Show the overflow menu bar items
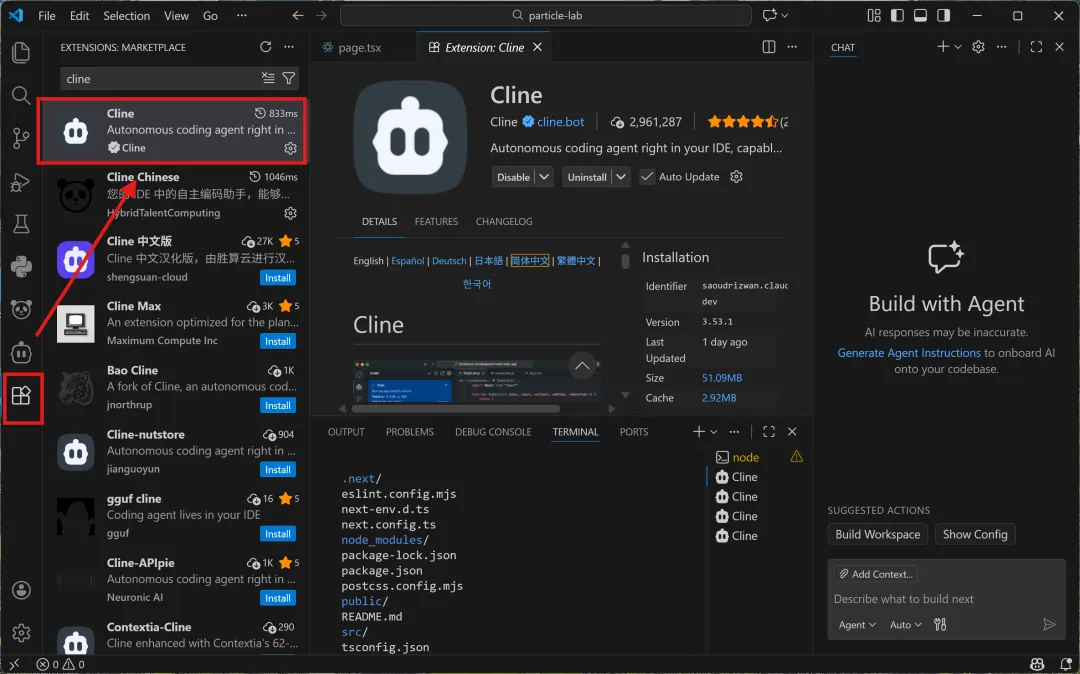The height and width of the screenshot is (674, 1080). [x=242, y=15]
